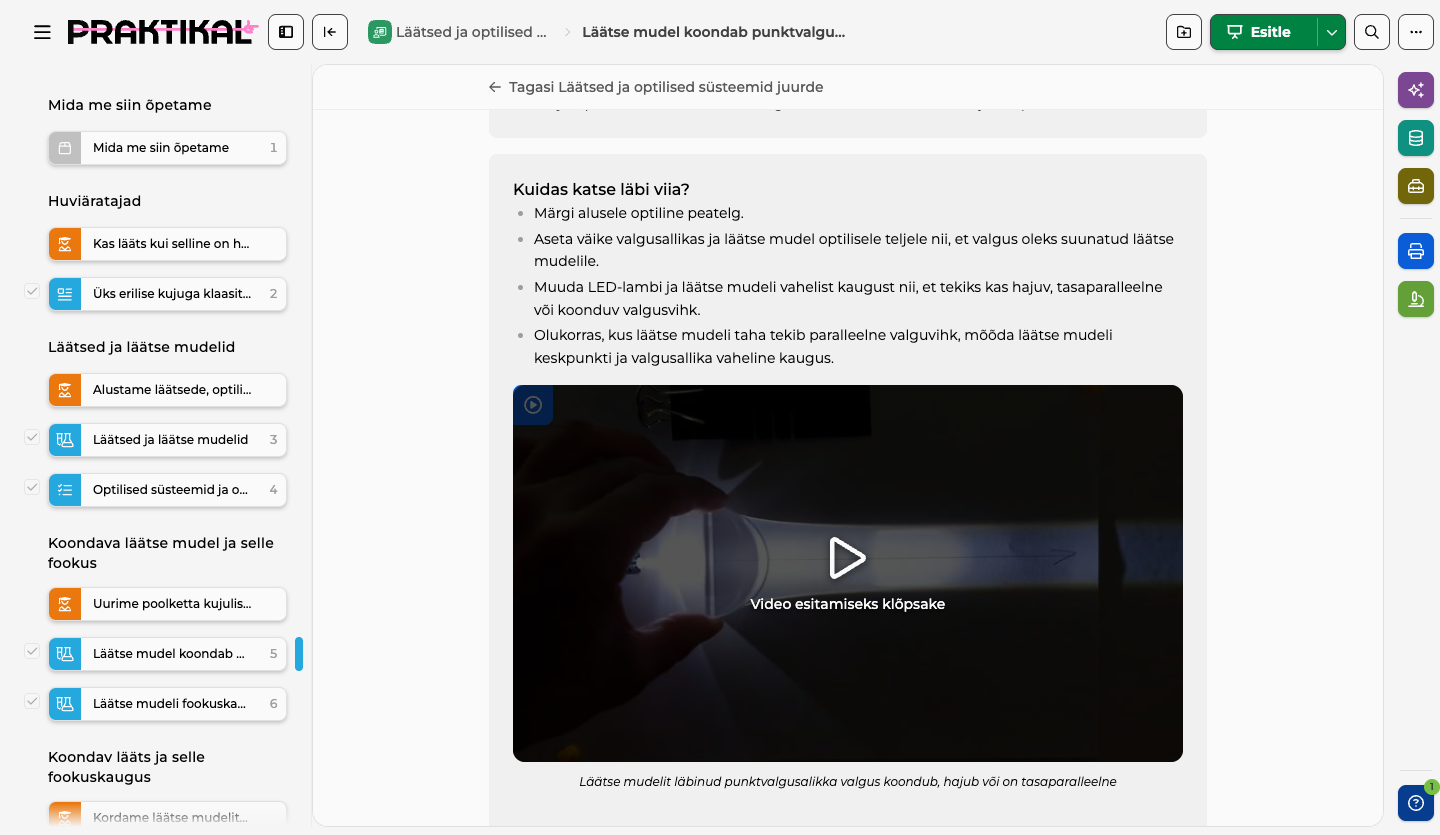1440x835 pixels.
Task: Toggle checkbox beside Läätse mudeli fookuska...
Action: click(x=32, y=702)
